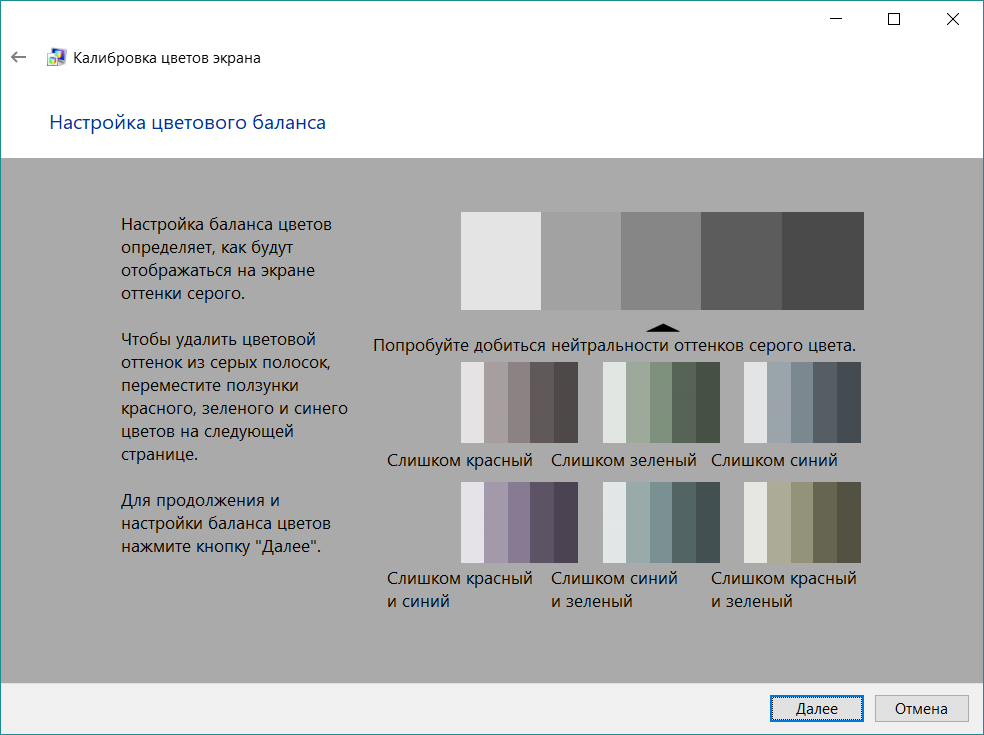Click the black triangle marker under the gray strip
The image size is (984, 735).
pyautogui.click(x=662, y=327)
